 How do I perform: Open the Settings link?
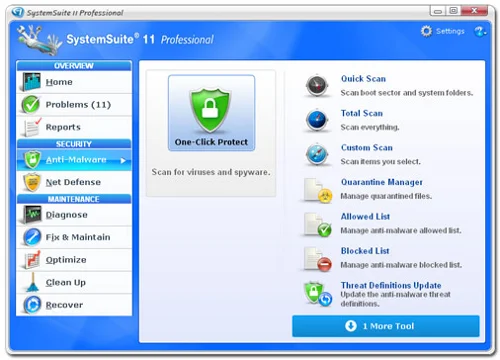tap(450, 31)
